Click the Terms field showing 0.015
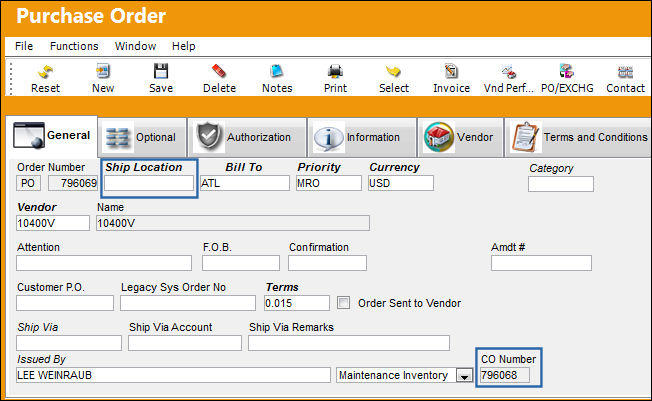This screenshot has height=401, width=652. pos(296,303)
